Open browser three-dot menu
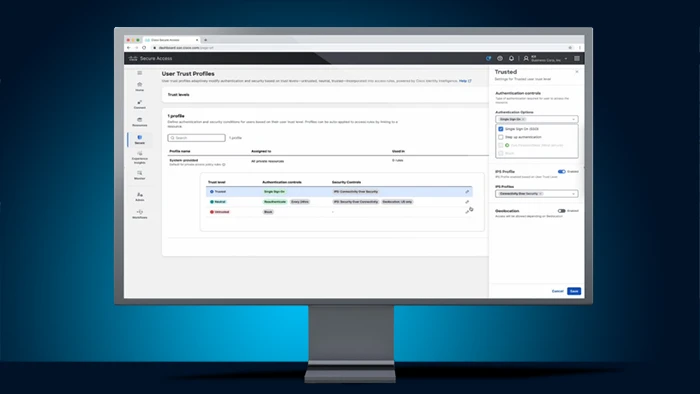This screenshot has height=394, width=700. pyautogui.click(x=579, y=48)
